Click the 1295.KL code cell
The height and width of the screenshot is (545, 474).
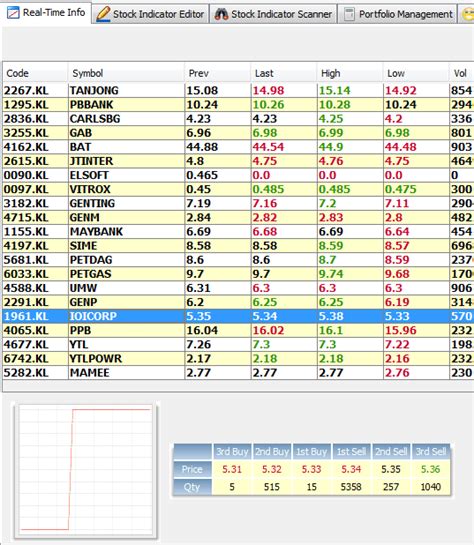pos(35,105)
